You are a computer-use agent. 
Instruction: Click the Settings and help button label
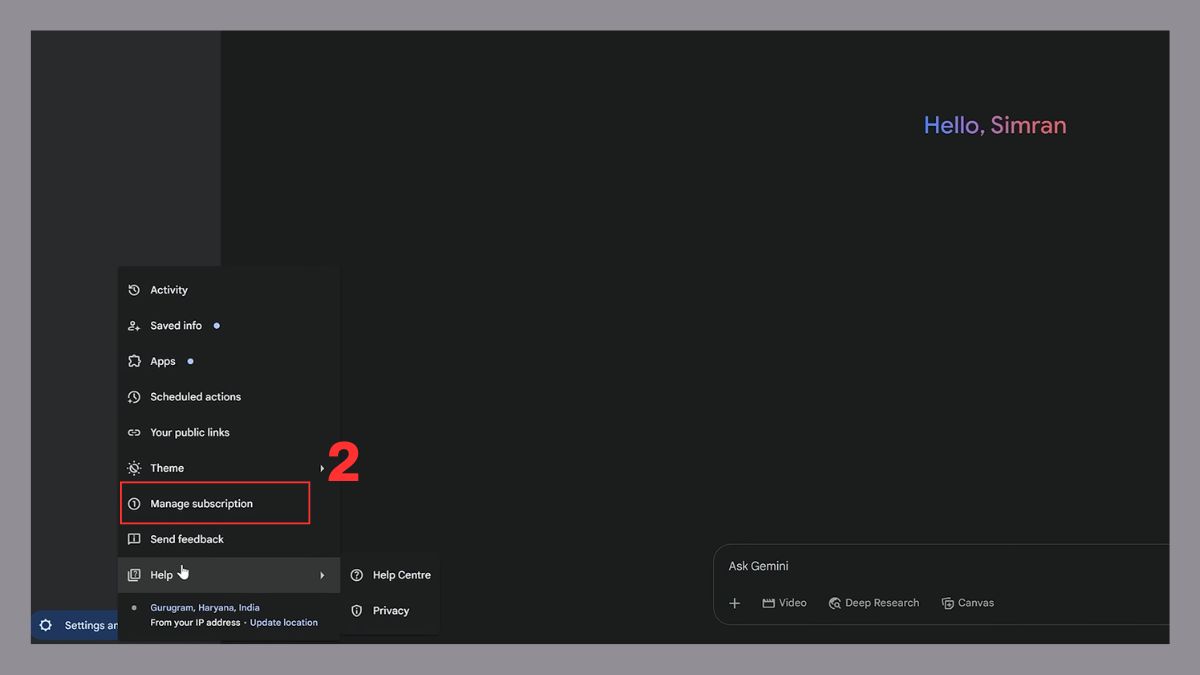pos(91,626)
